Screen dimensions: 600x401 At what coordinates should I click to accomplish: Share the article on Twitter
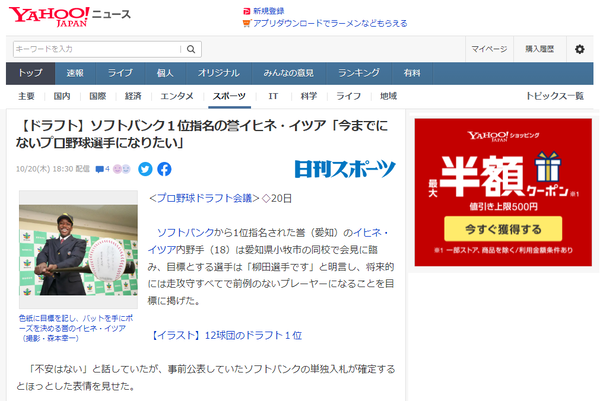point(145,169)
